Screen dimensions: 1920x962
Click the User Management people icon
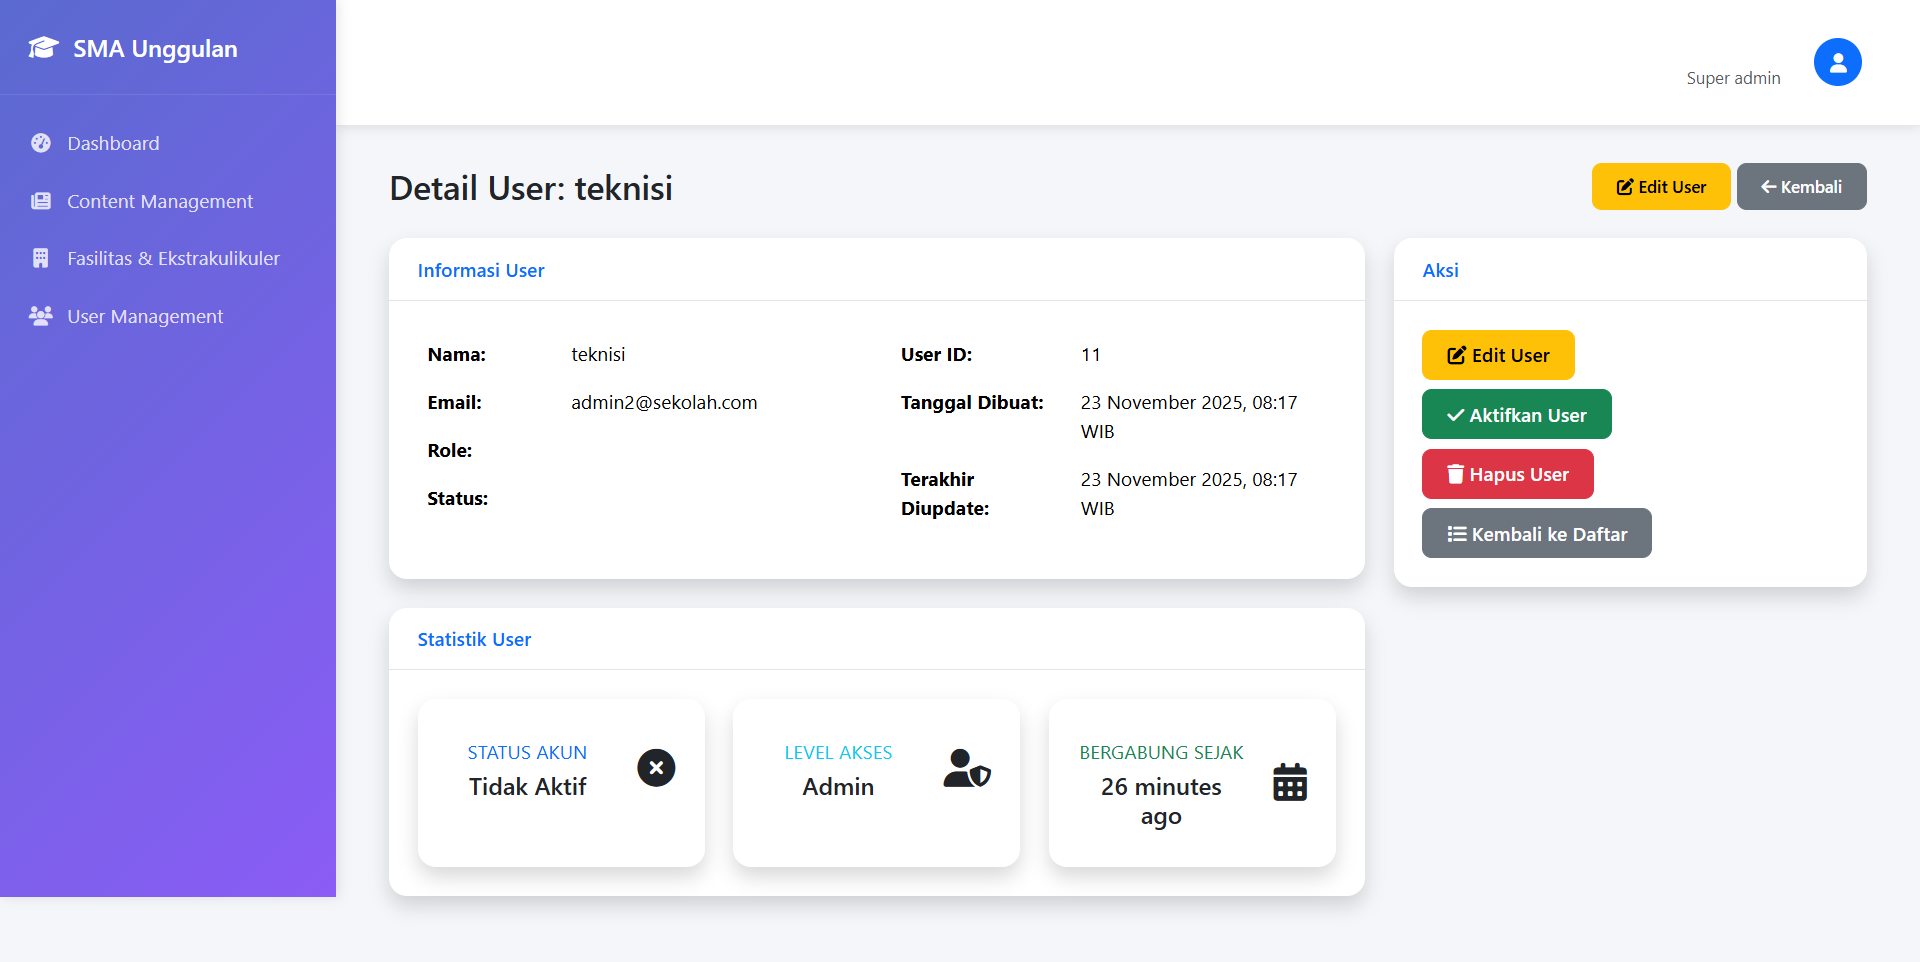pyautogui.click(x=41, y=316)
